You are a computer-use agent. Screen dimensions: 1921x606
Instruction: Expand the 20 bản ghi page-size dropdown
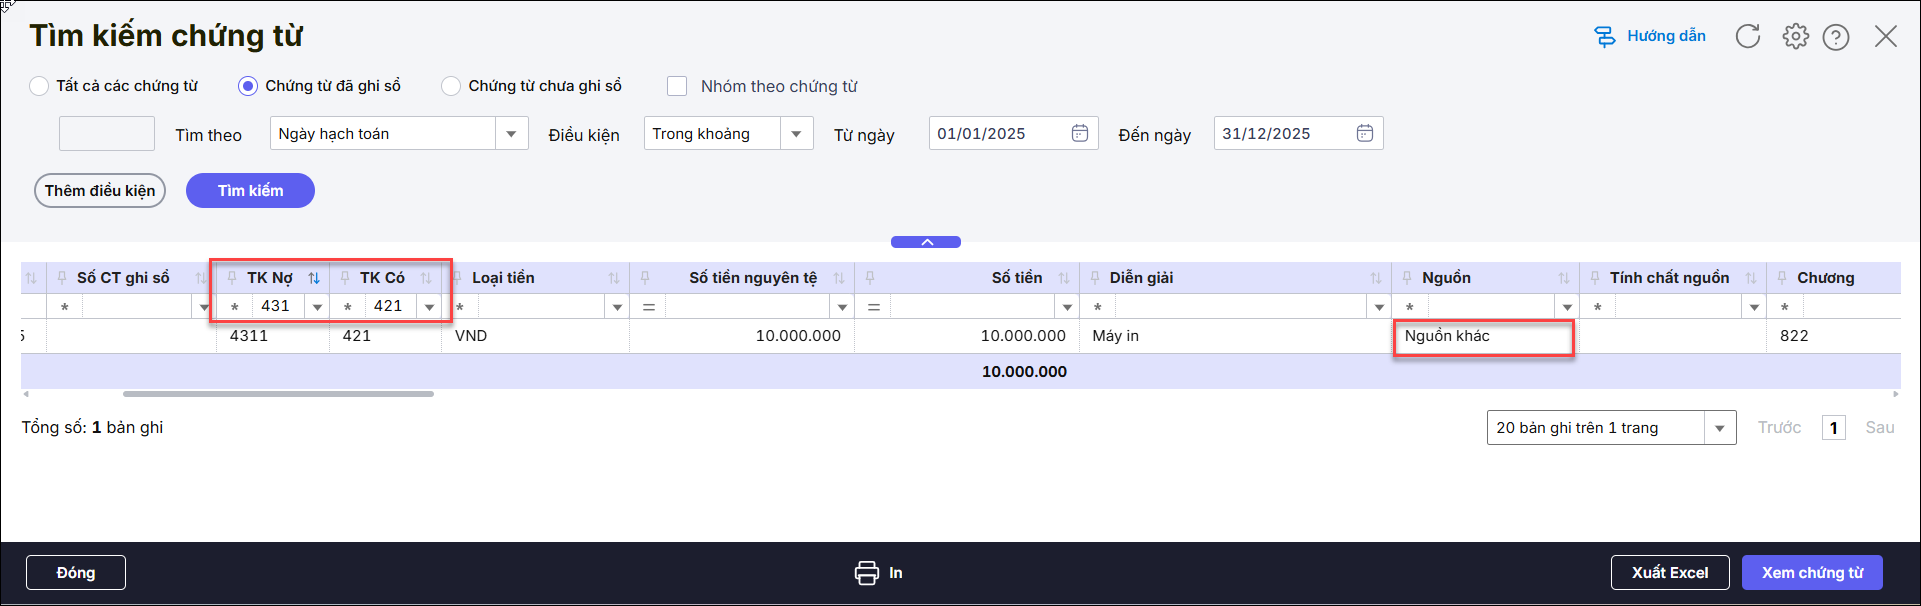tap(1719, 428)
